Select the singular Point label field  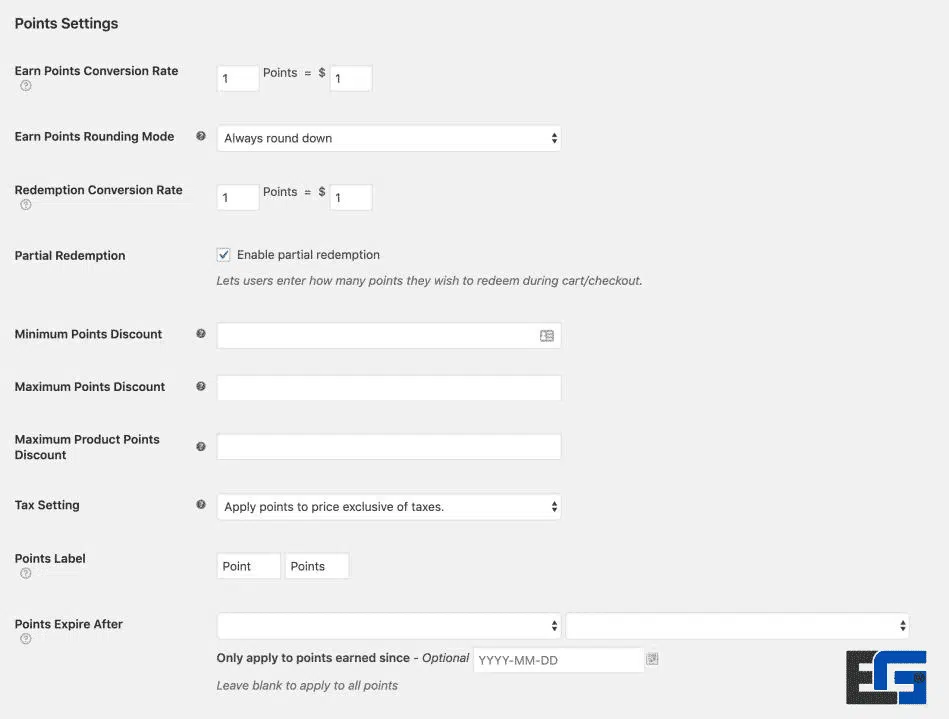tap(248, 565)
